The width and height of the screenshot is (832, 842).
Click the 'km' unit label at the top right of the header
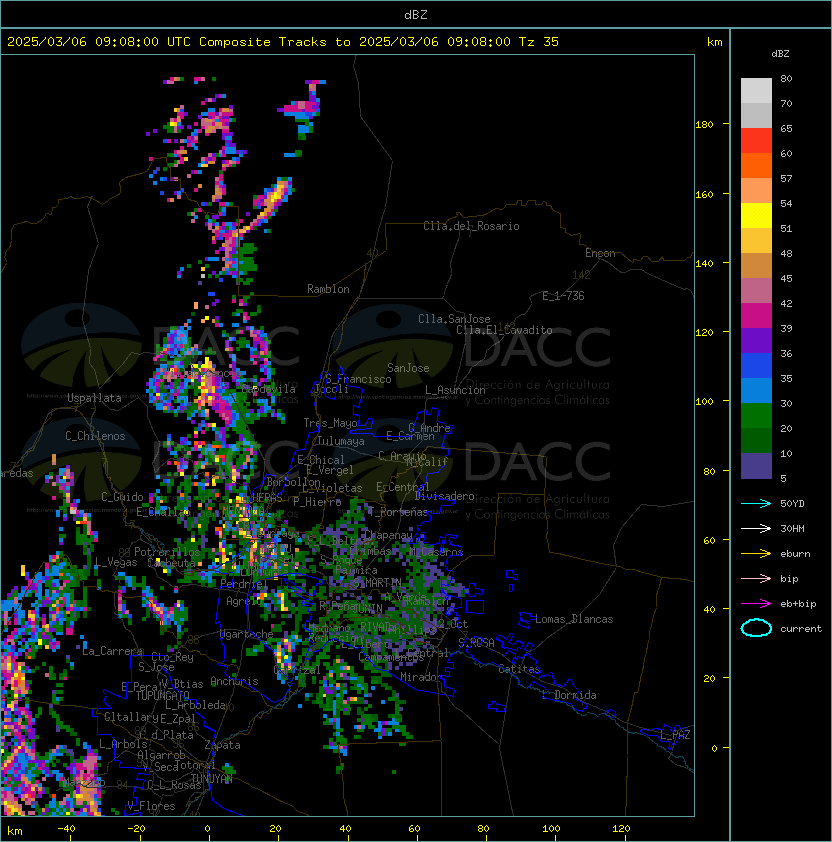(714, 42)
